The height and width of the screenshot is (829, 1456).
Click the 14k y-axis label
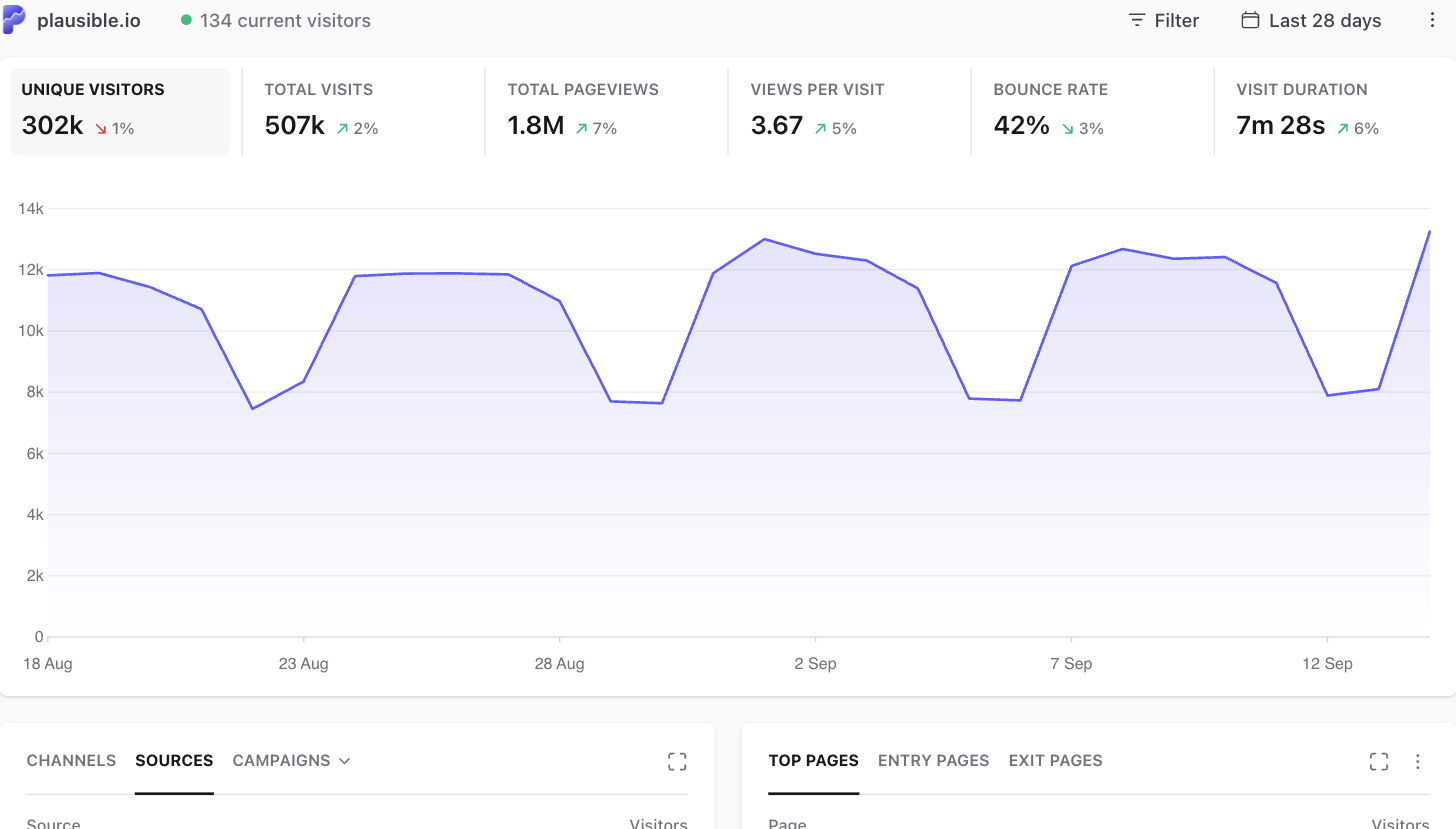click(31, 209)
